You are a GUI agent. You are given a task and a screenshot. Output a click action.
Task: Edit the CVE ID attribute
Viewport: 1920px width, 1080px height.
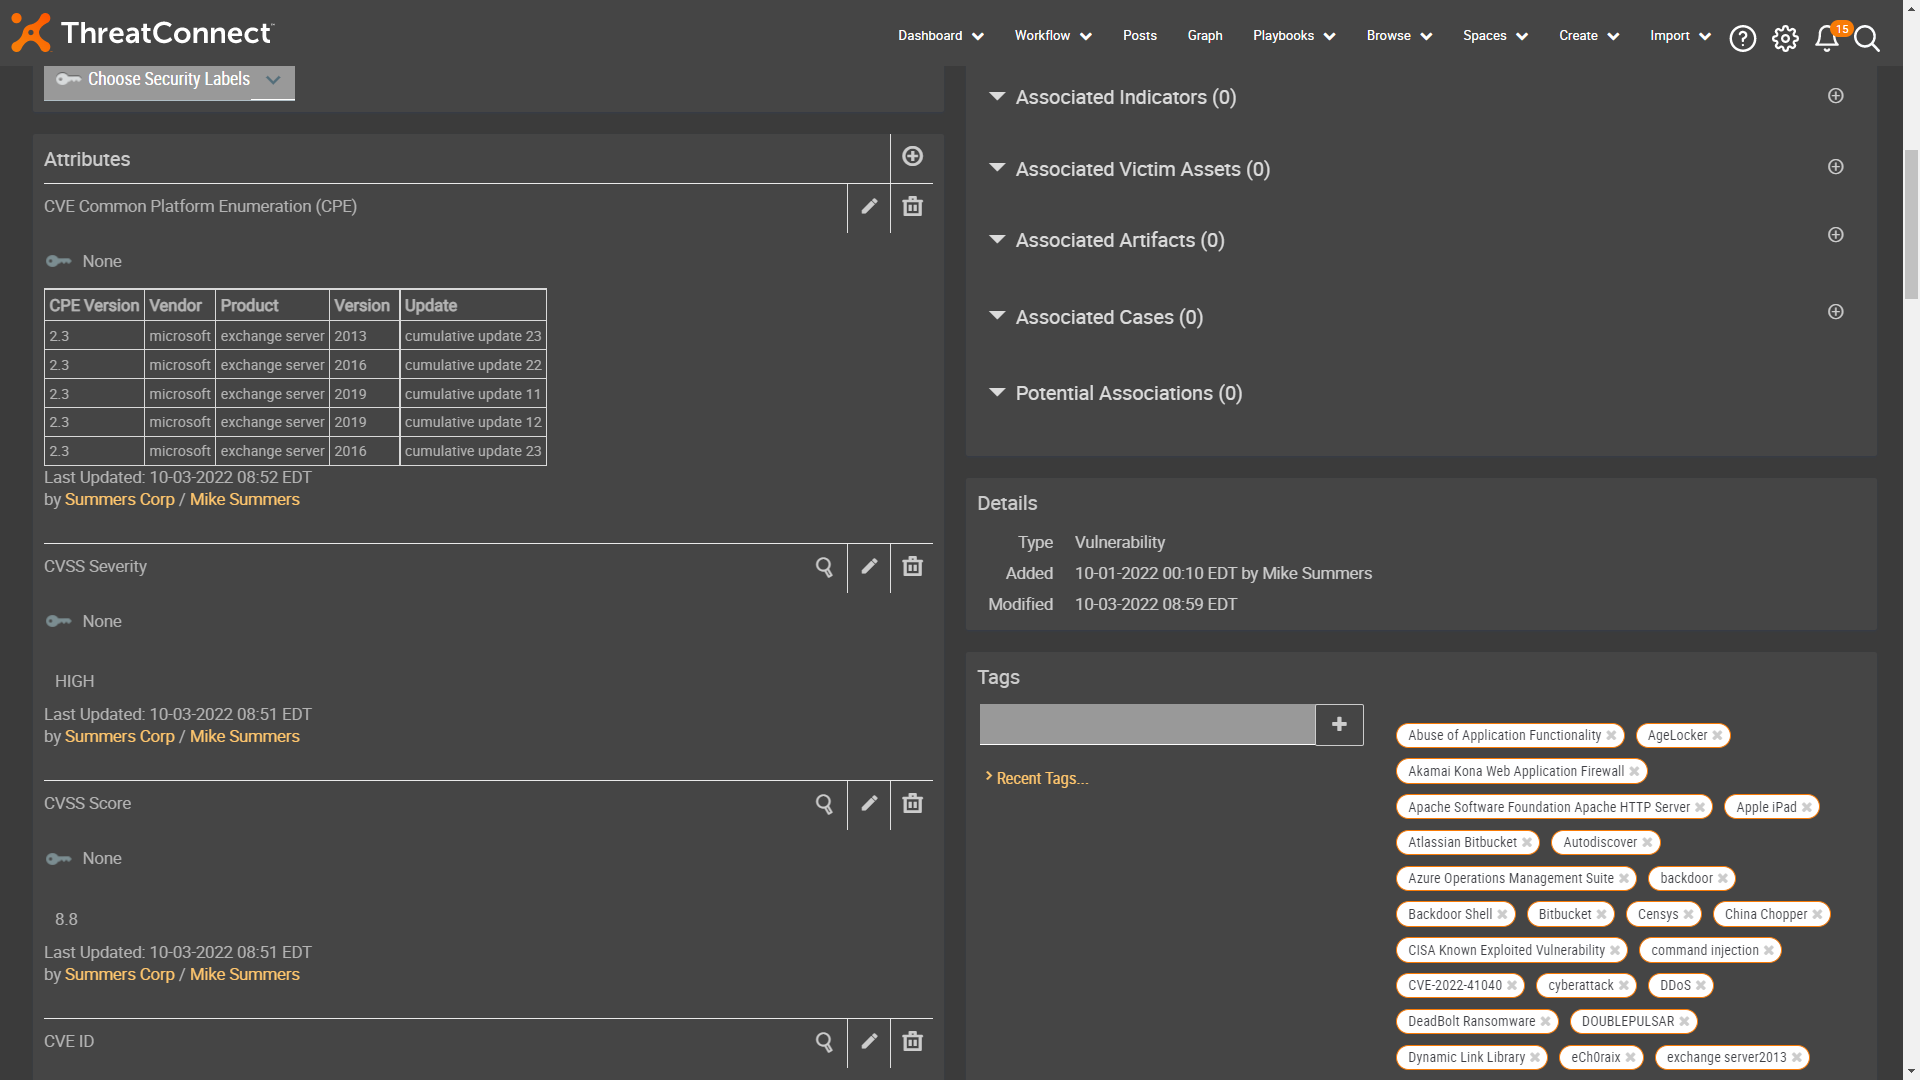(x=869, y=1041)
